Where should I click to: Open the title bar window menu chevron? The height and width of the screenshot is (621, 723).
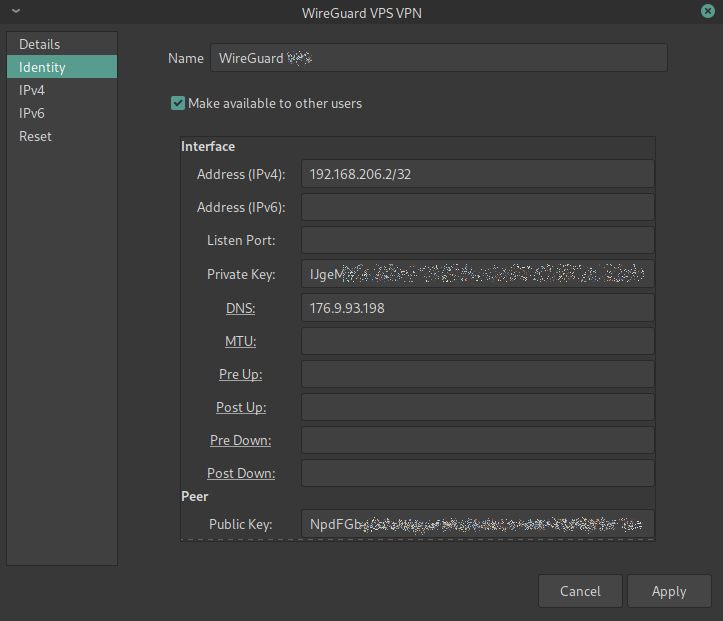point(16,10)
